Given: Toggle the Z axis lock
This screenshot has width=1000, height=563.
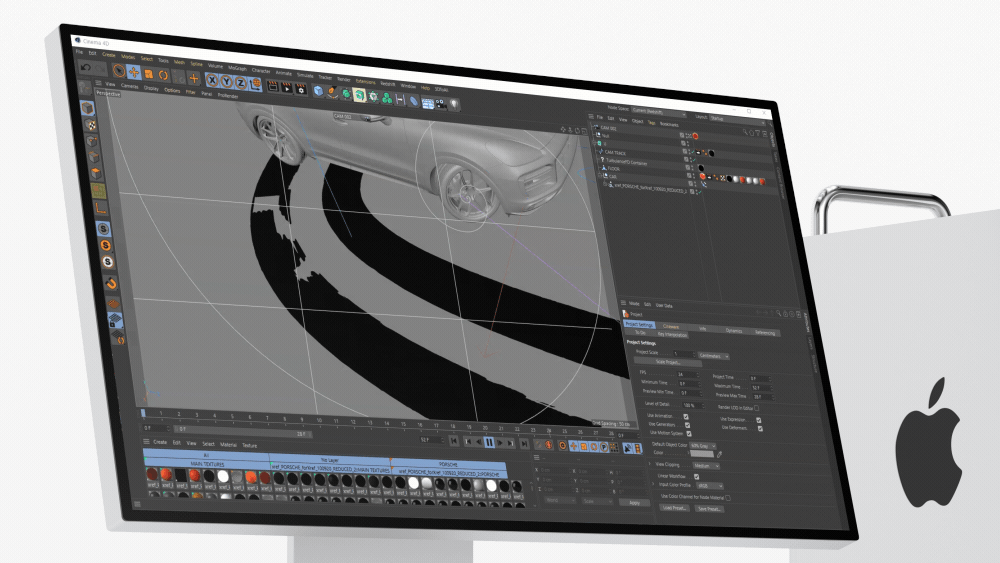Looking at the screenshot, I should coord(240,83).
